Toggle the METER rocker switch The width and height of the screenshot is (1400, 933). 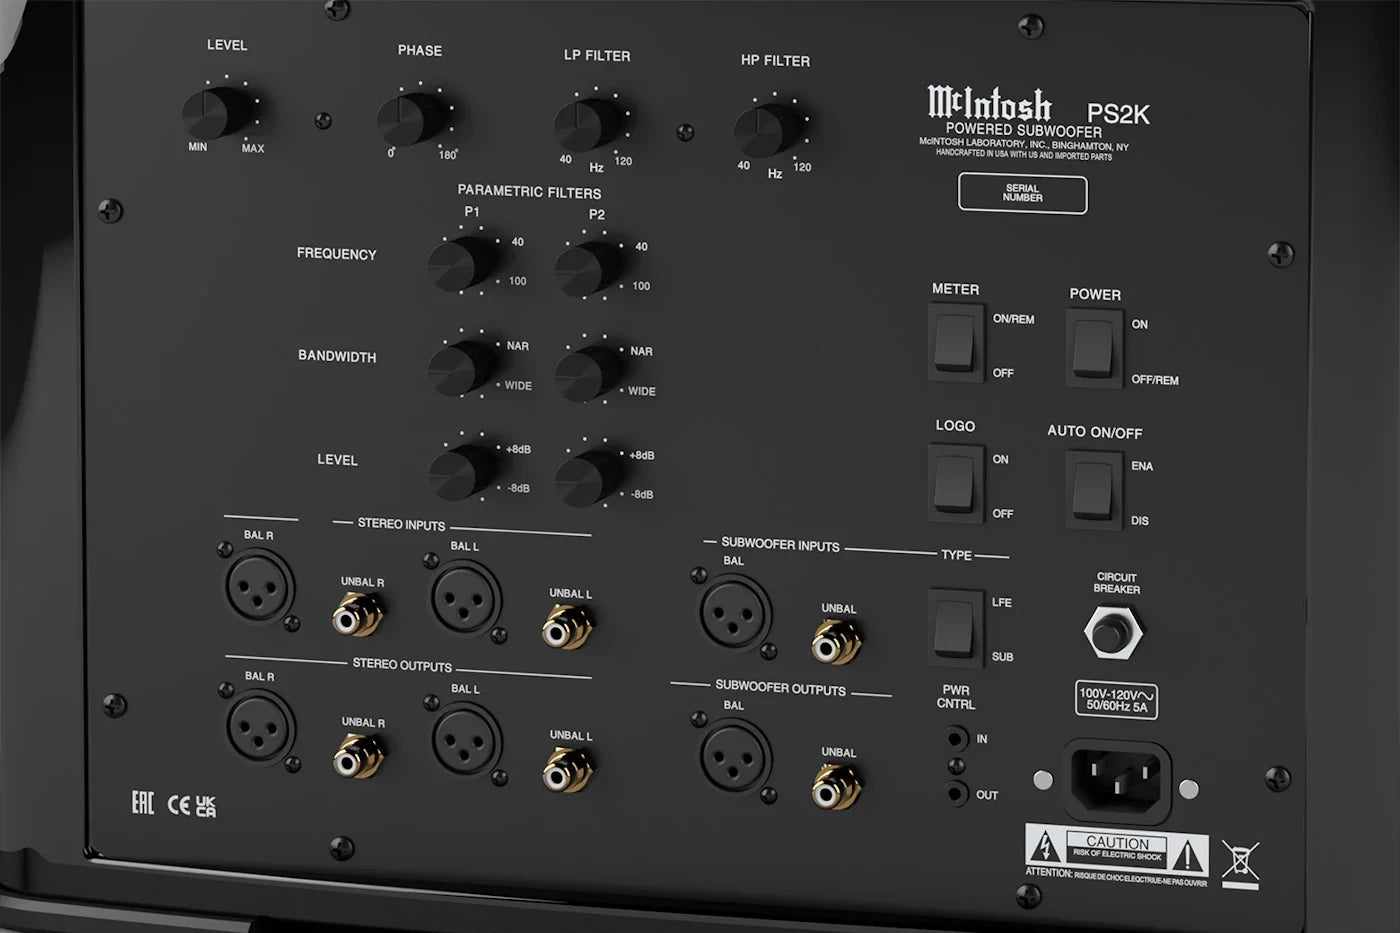pos(955,343)
